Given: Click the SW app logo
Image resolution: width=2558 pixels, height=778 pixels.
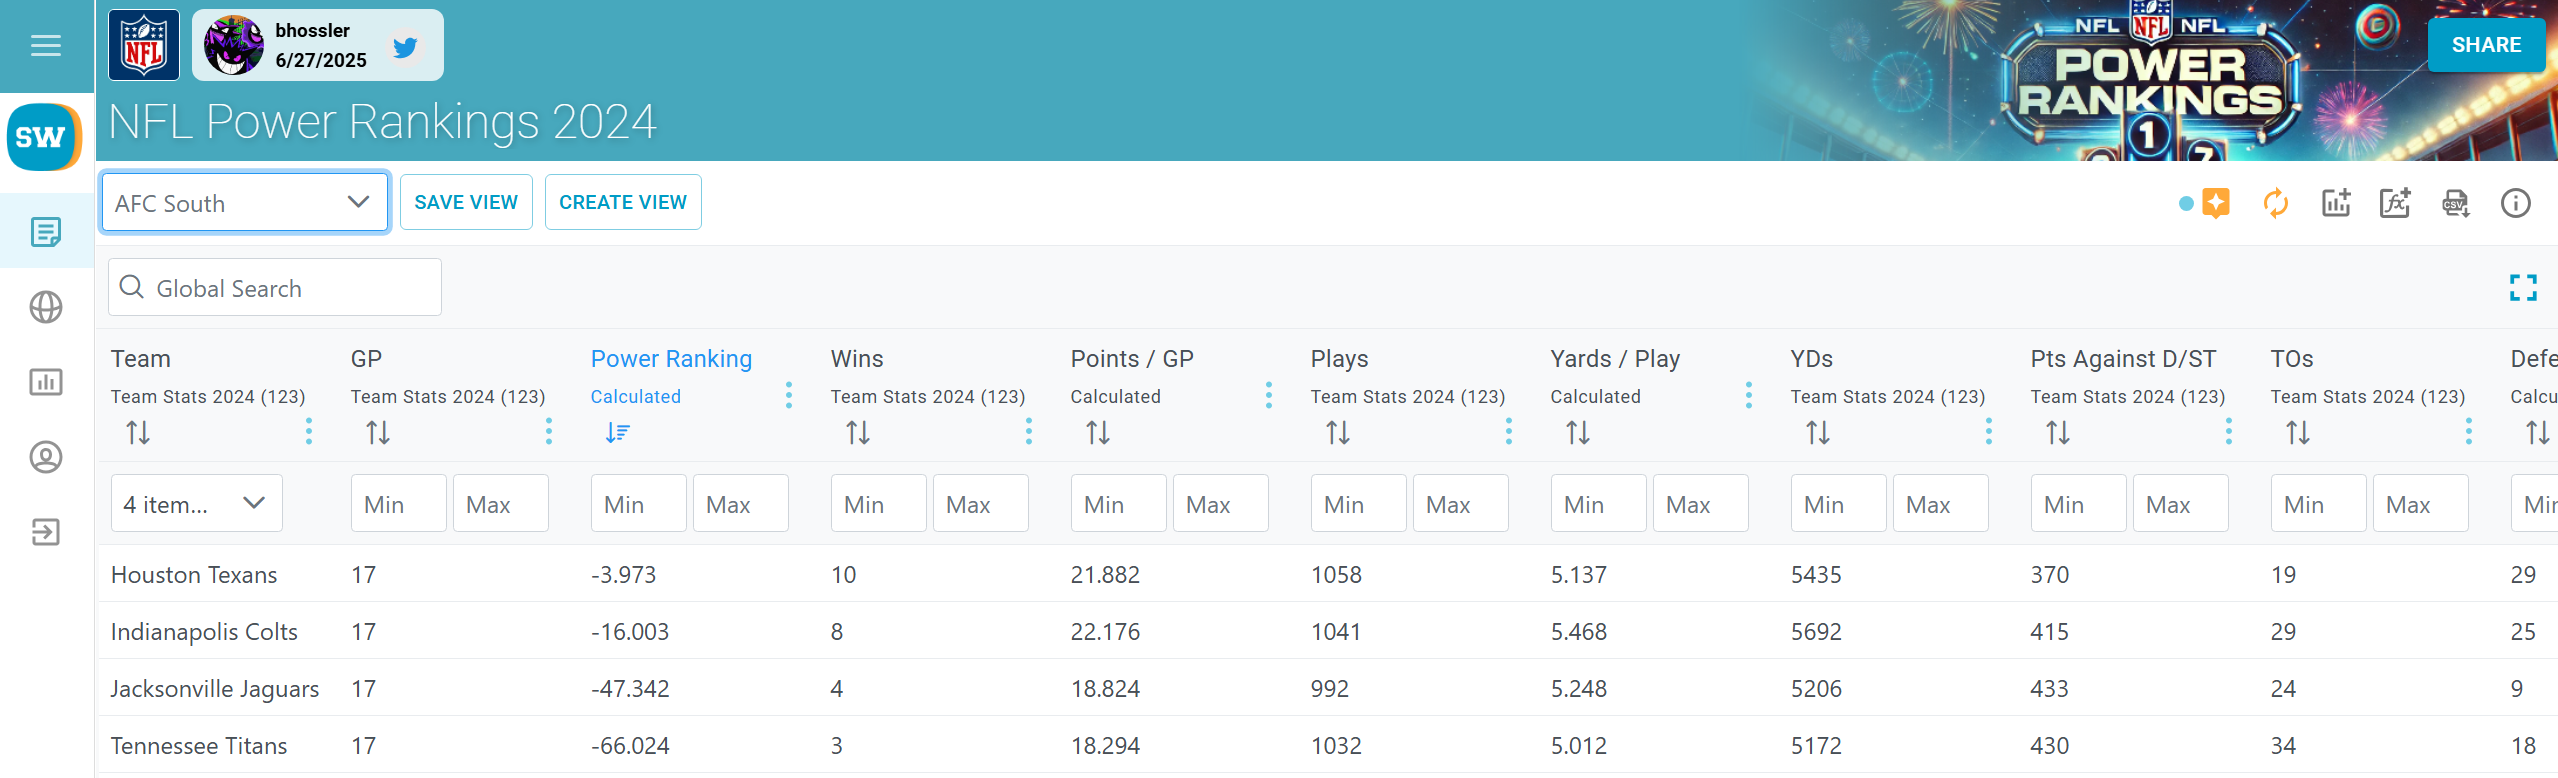Looking at the screenshot, I should pyautogui.click(x=44, y=137).
